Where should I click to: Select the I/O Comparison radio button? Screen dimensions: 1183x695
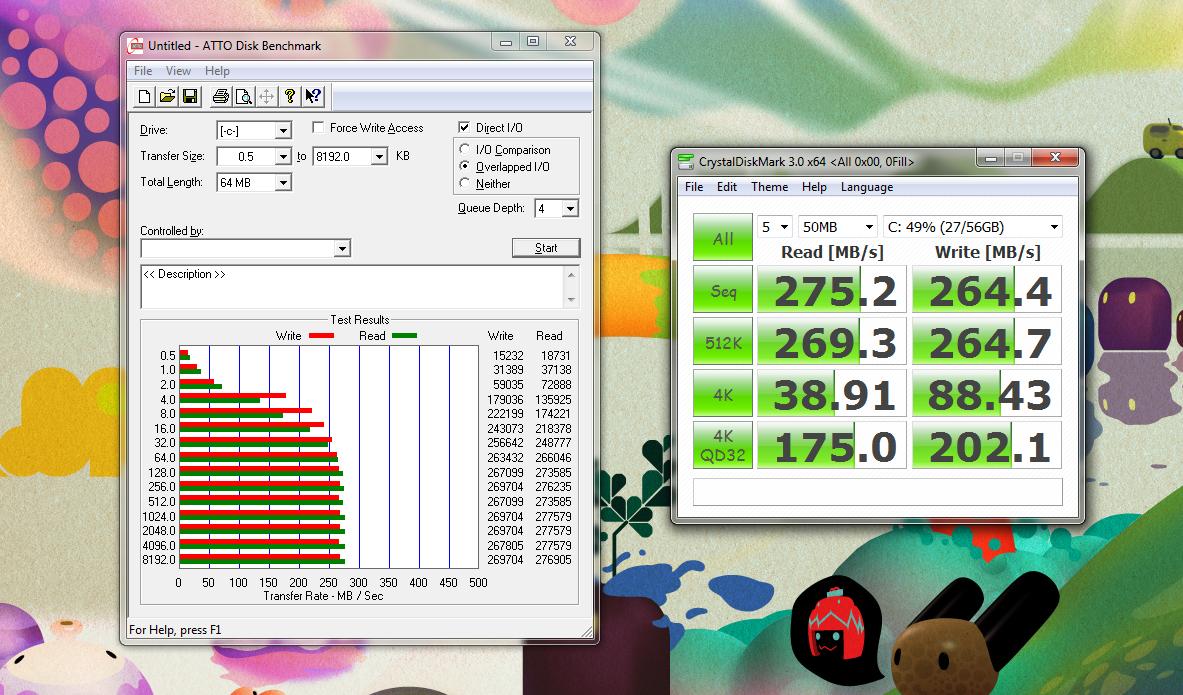(465, 149)
